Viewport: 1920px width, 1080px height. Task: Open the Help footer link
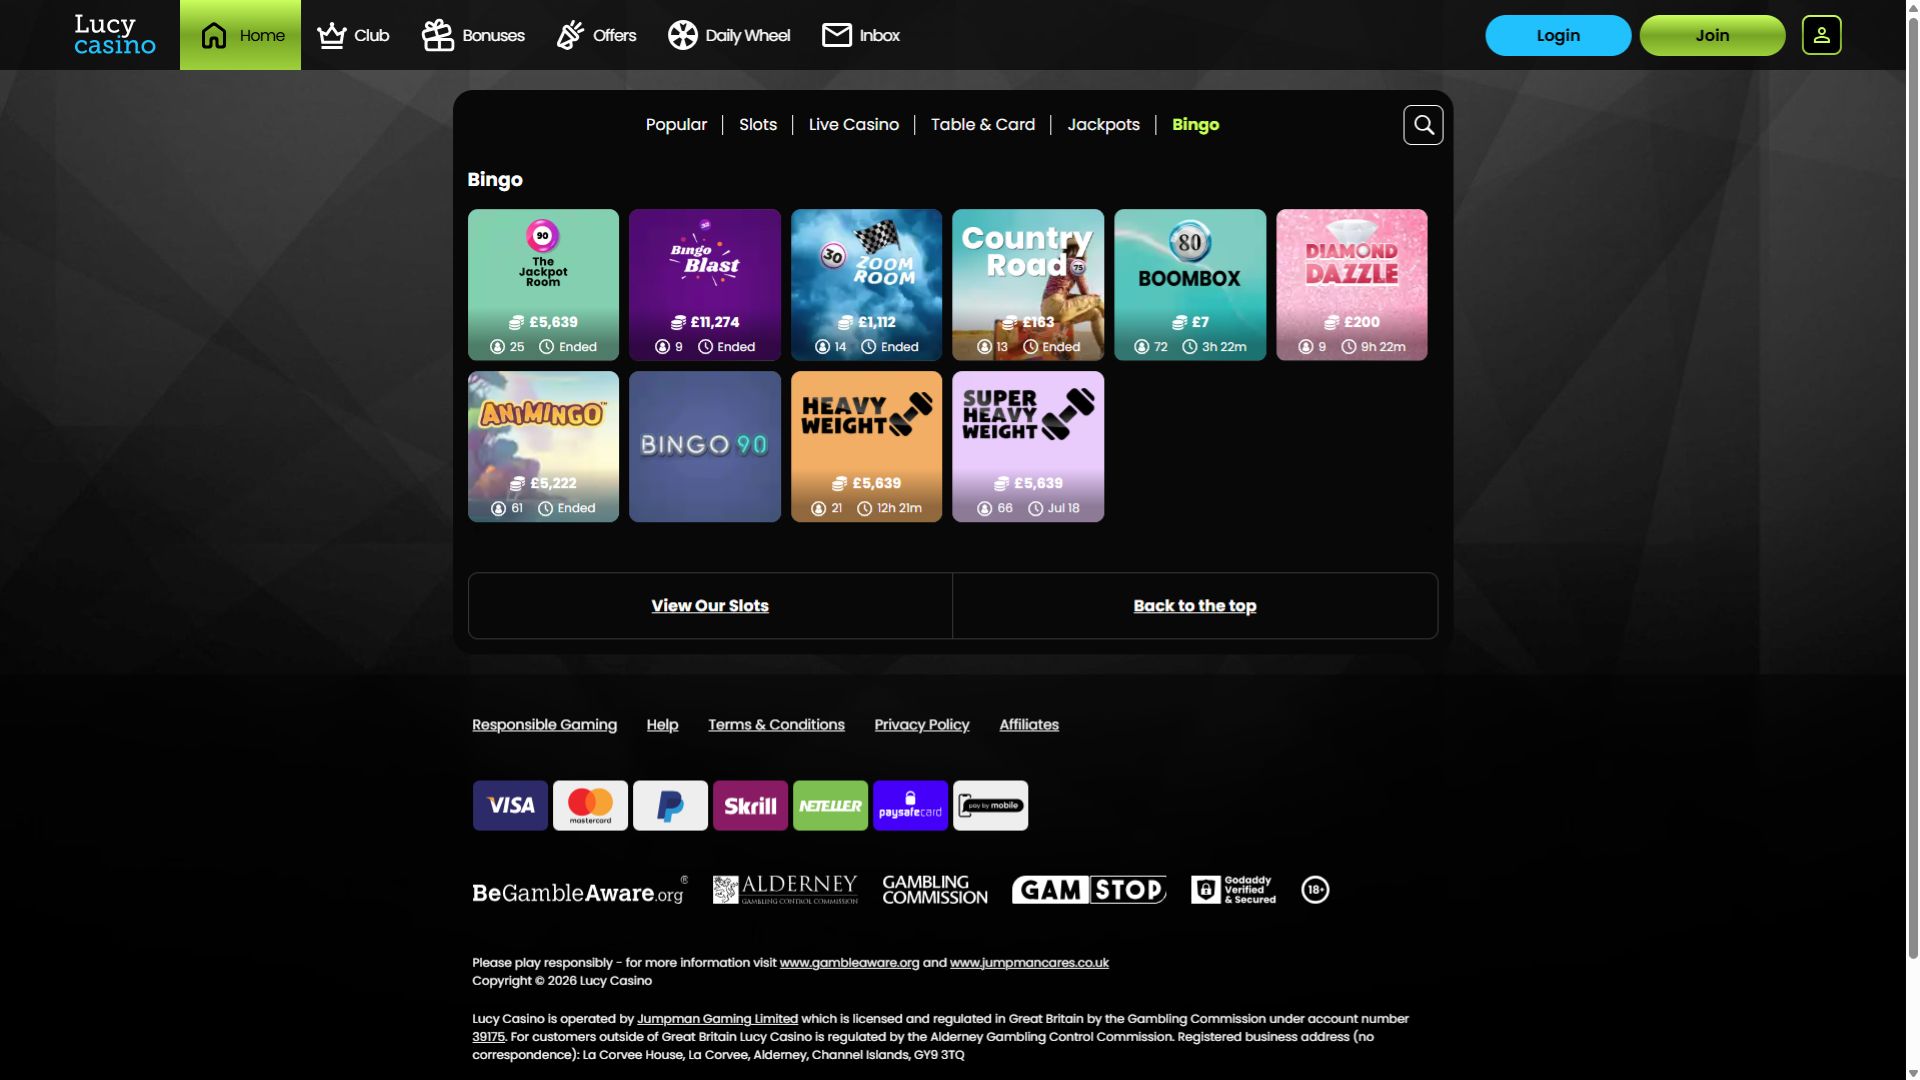click(x=662, y=725)
